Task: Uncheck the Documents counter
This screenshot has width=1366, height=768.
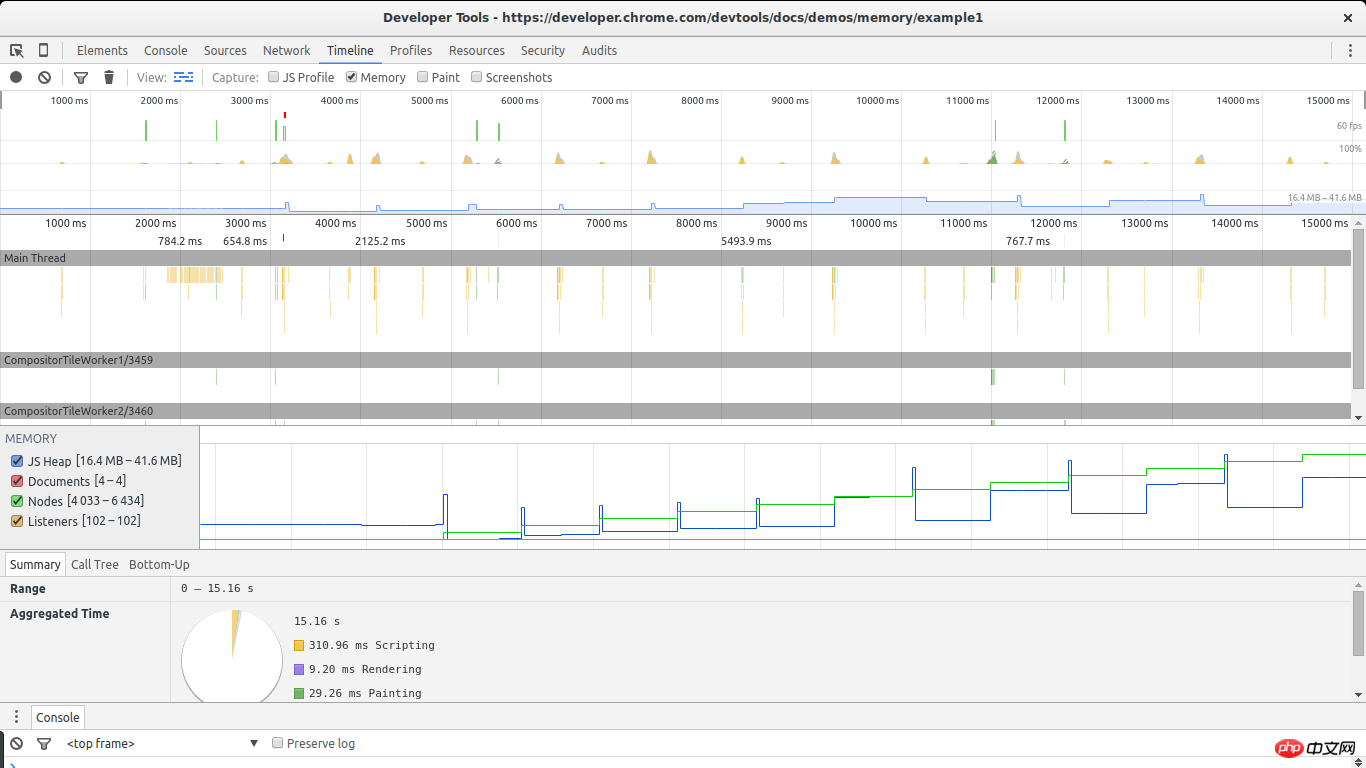Action: (x=17, y=481)
